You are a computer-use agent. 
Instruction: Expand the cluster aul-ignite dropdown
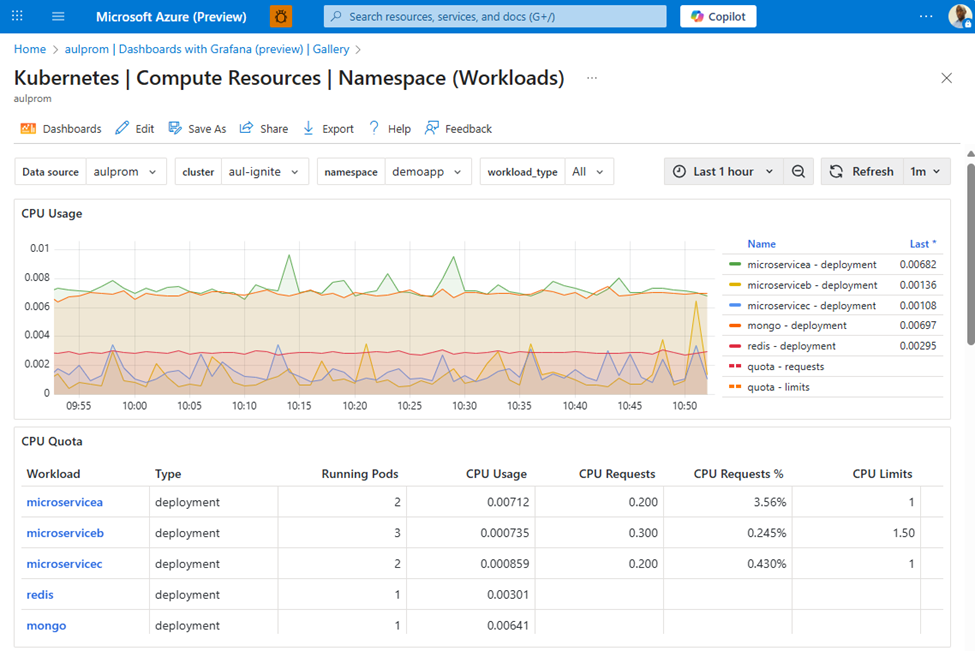[x=264, y=172]
